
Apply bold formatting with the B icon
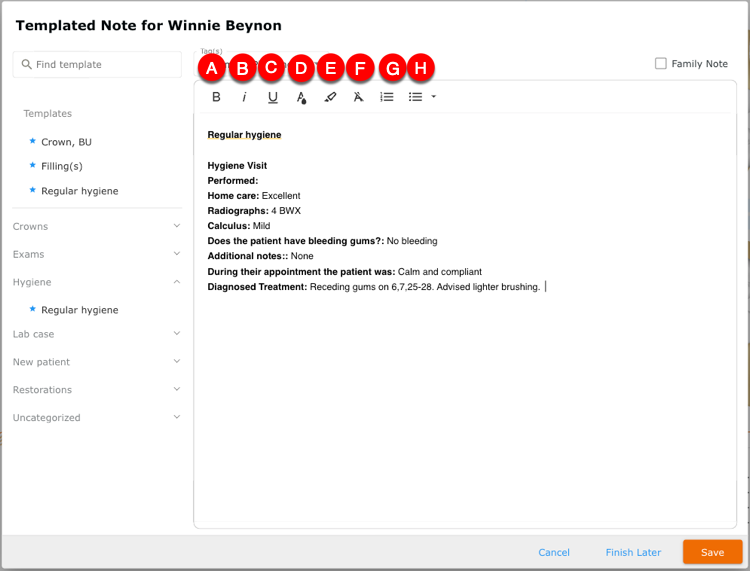(216, 97)
